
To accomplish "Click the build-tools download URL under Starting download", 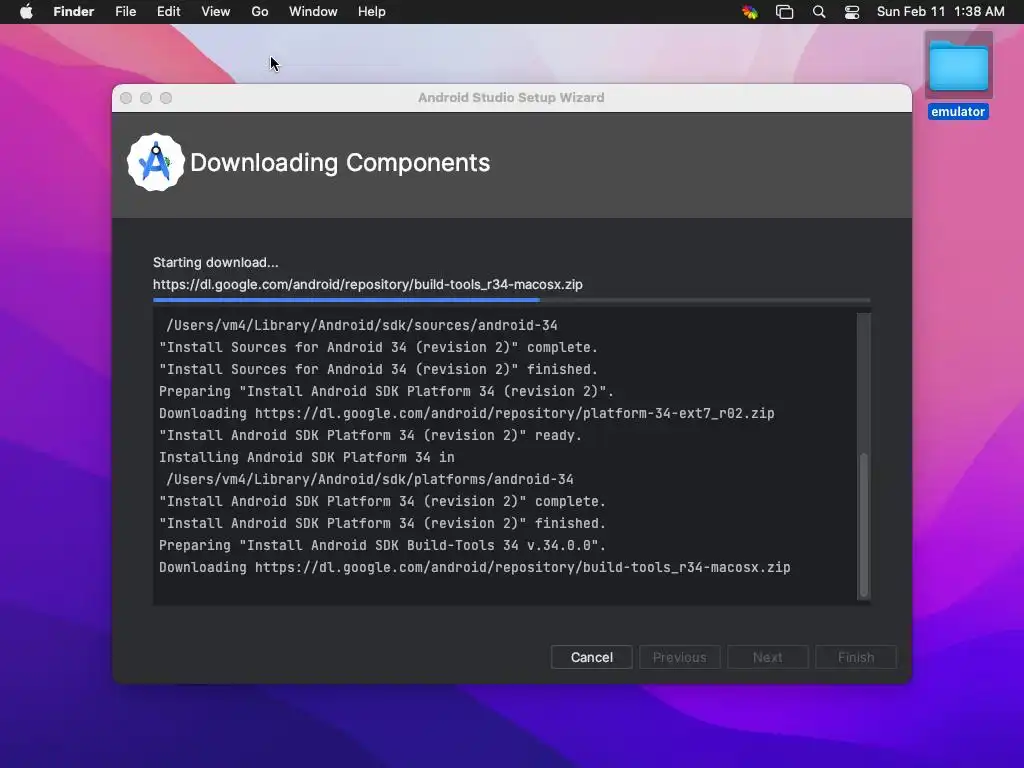I will pyautogui.click(x=368, y=284).
